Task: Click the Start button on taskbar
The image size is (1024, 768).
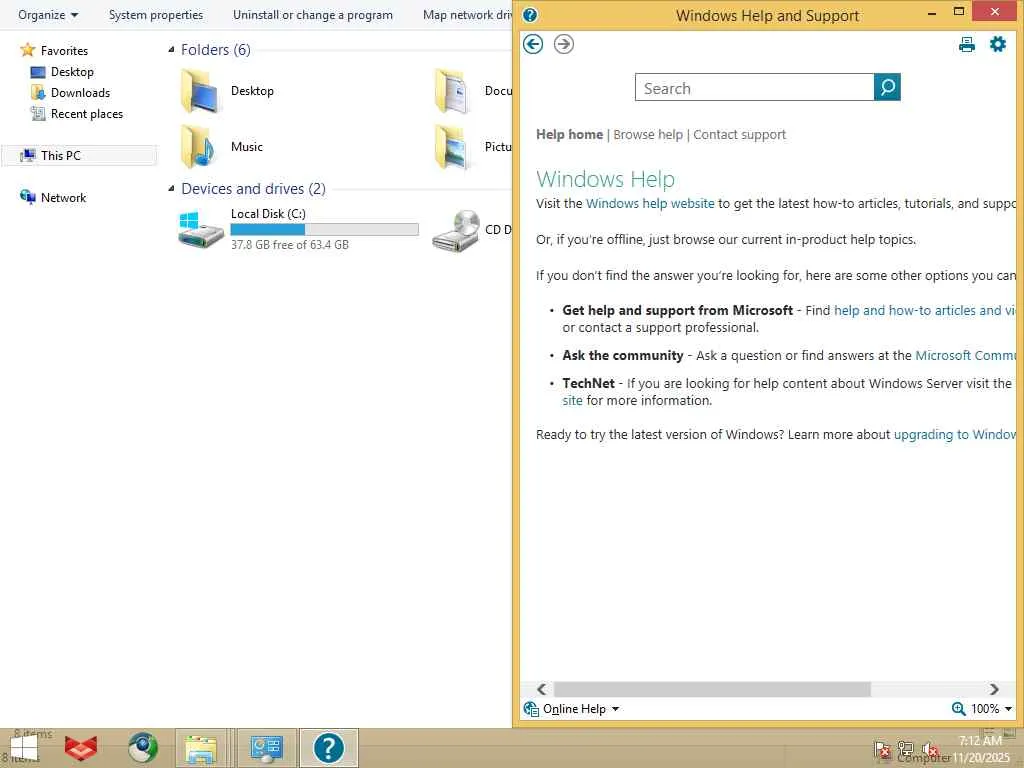Action: [x=24, y=748]
